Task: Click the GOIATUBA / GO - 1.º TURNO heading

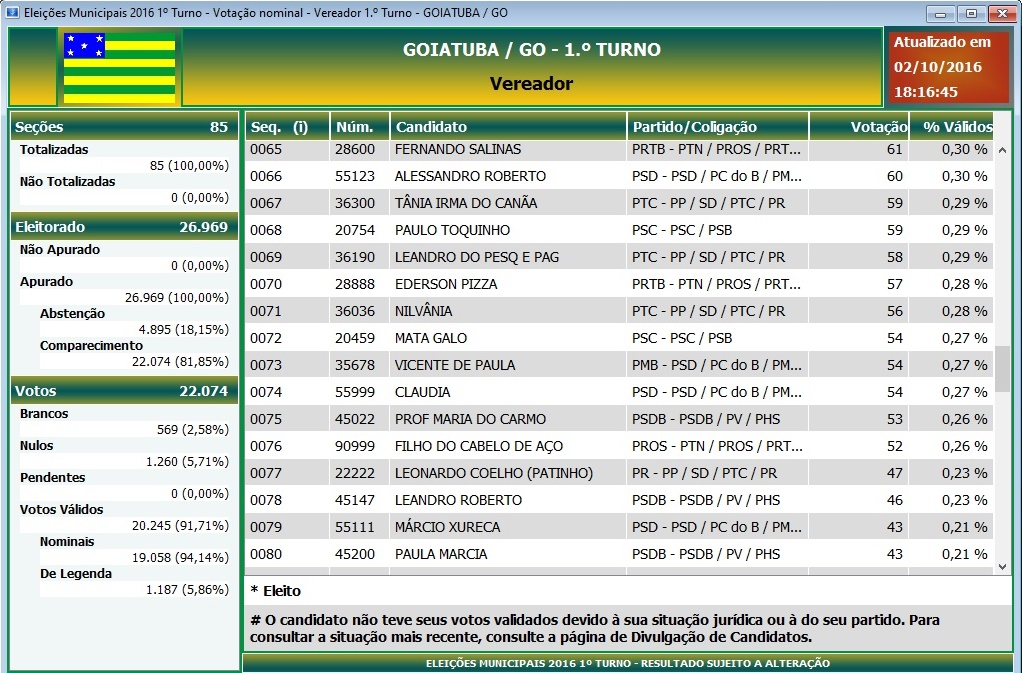Action: click(532, 50)
